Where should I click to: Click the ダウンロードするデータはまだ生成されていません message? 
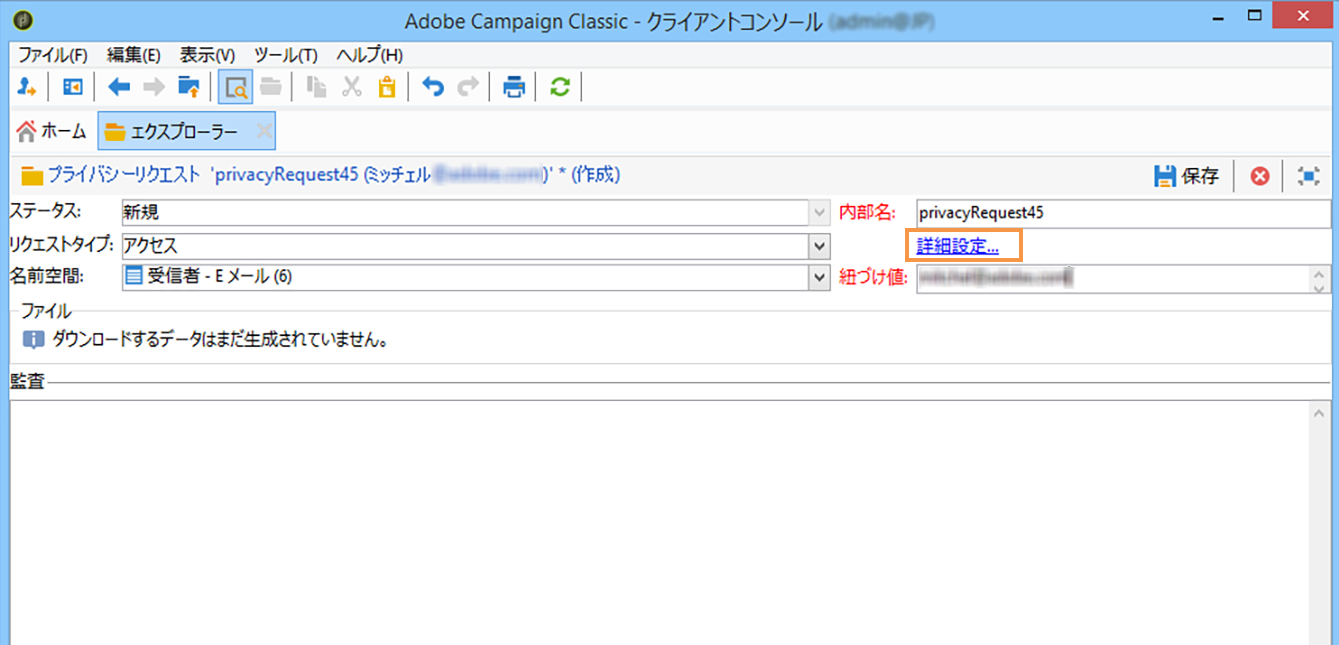(x=220, y=340)
